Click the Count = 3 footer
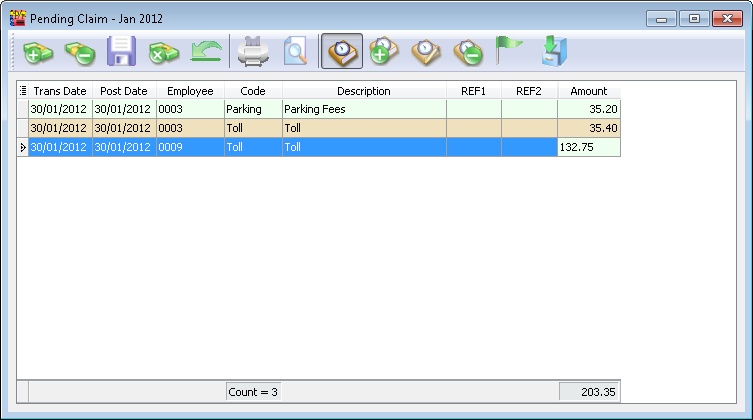The image size is (753, 420). click(253, 392)
